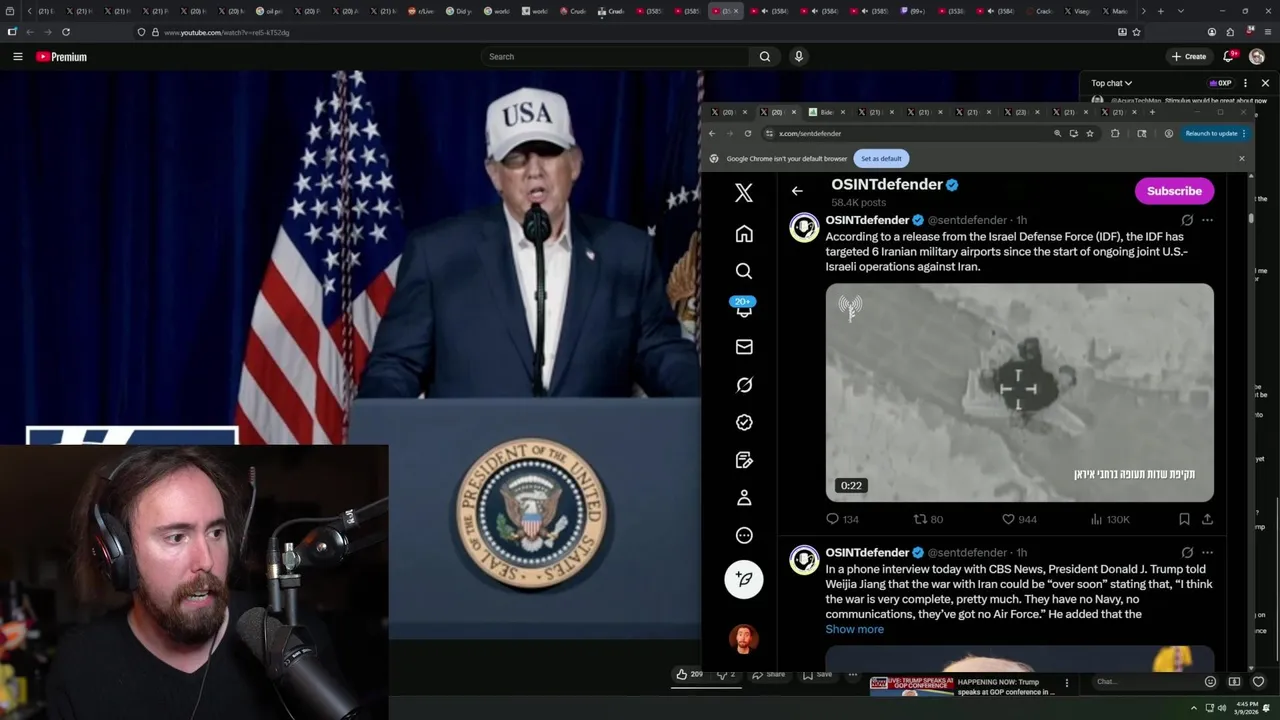Viewport: 1280px width, 720px height.
Task: Bookmark the x.com page with the star
Action: coord(1090,133)
